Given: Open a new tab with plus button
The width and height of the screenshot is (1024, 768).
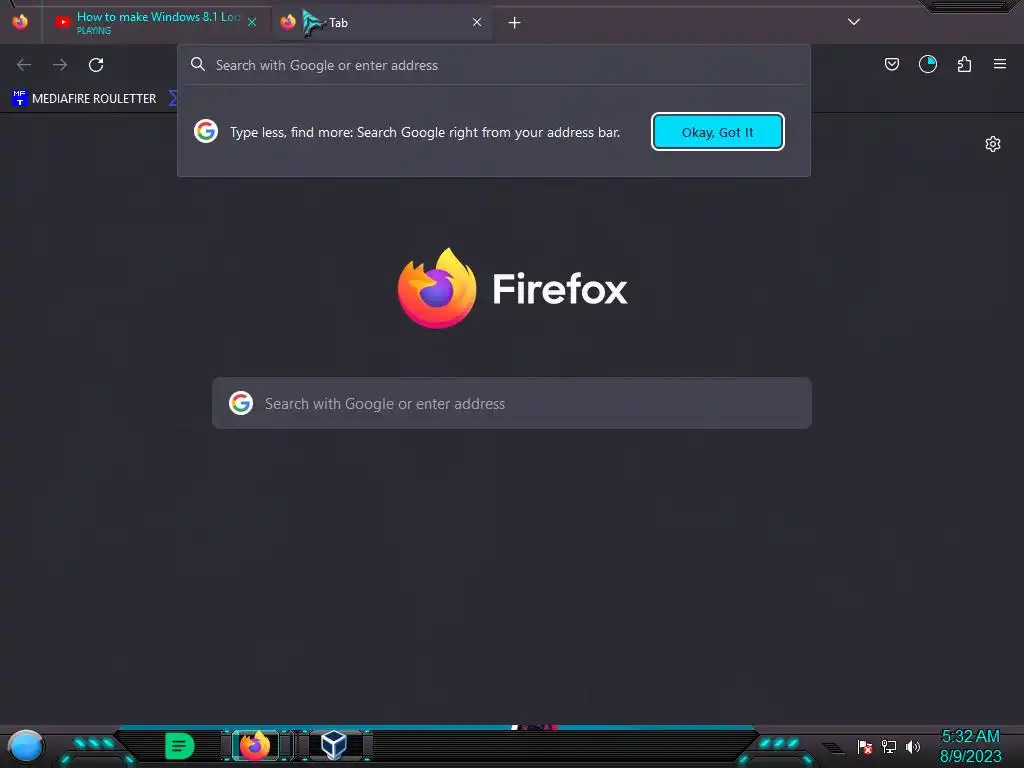Looking at the screenshot, I should [x=515, y=23].
